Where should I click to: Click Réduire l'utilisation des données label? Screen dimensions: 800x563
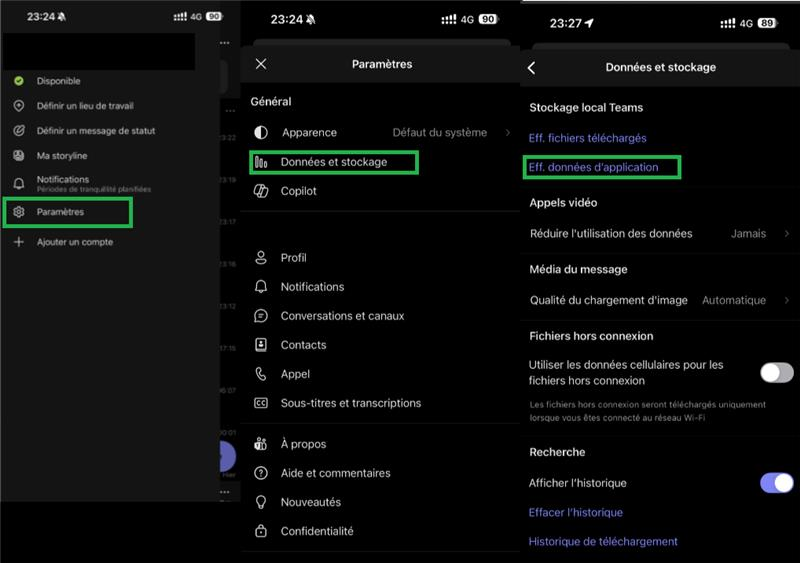click(611, 234)
